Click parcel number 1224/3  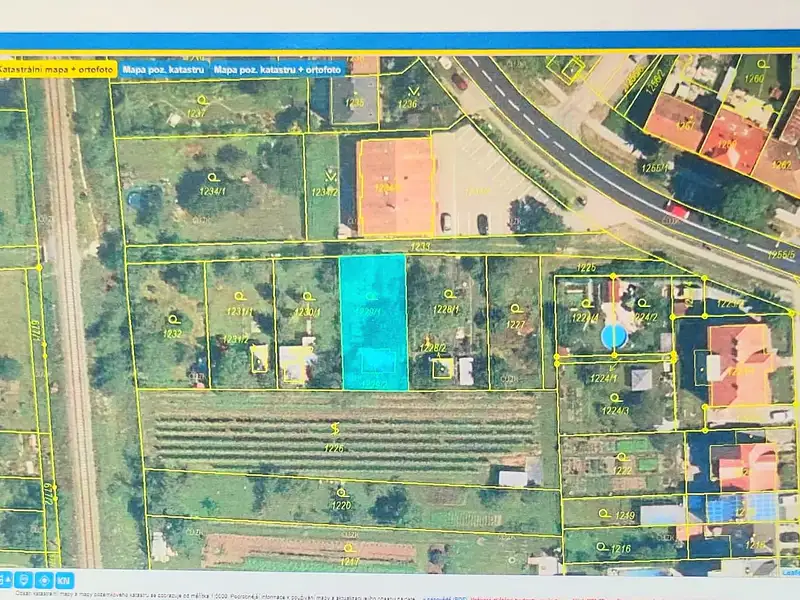click(x=615, y=410)
